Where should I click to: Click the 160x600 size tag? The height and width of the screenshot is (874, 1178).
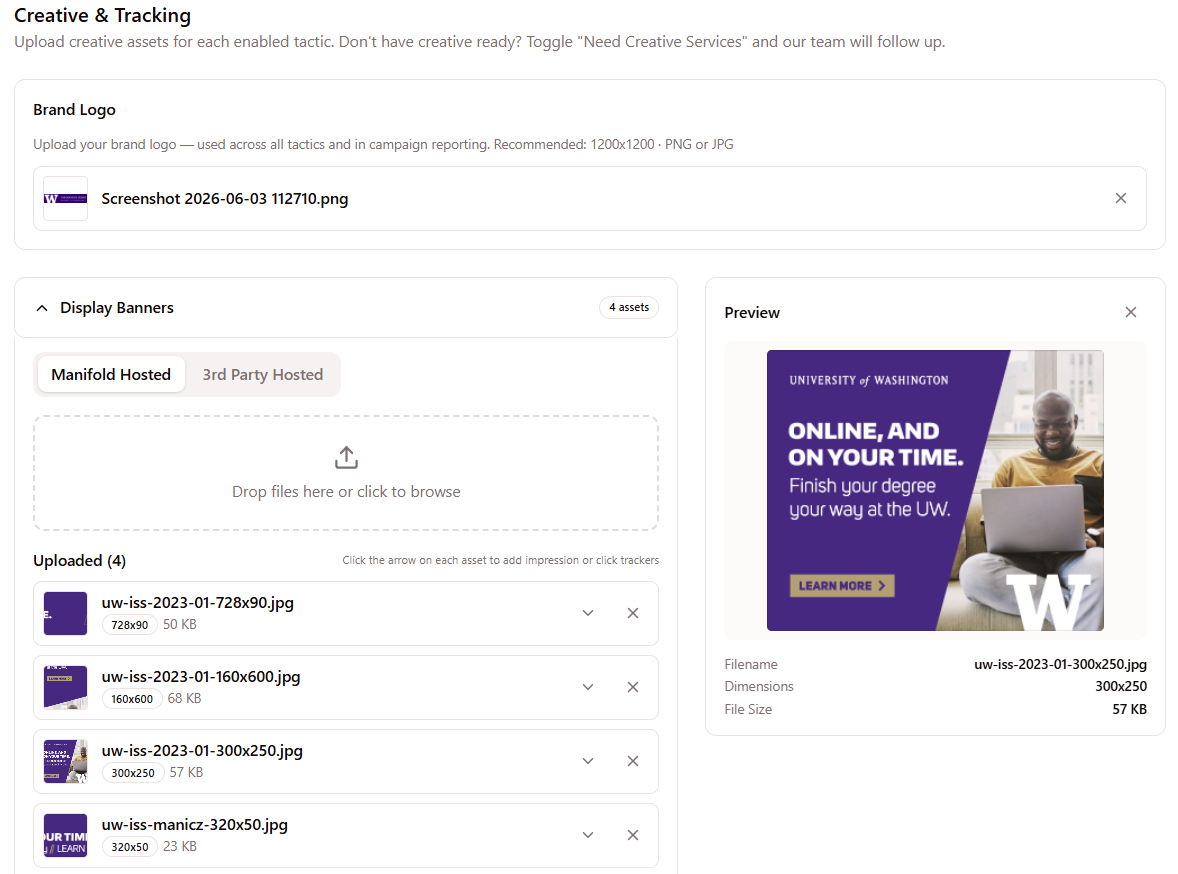pos(132,699)
